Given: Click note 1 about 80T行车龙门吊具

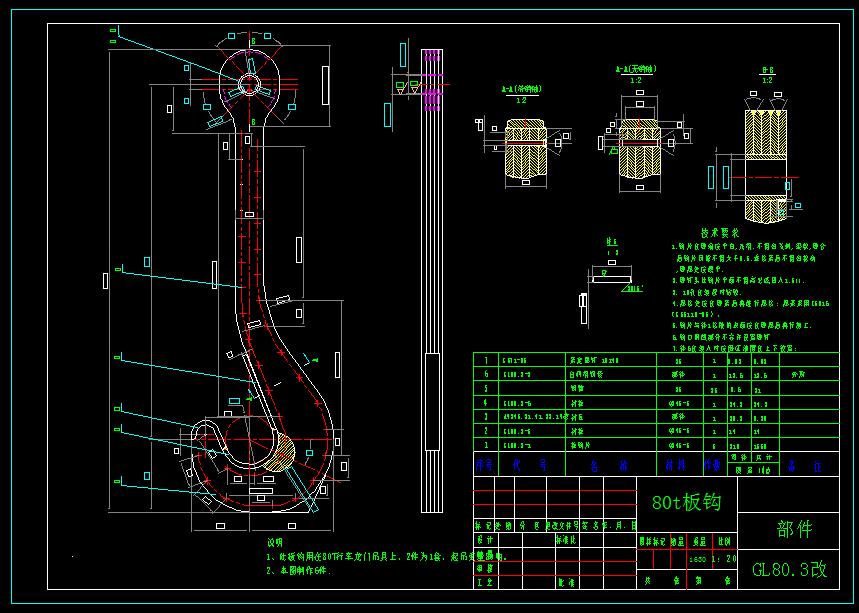Looking at the screenshot, I should pos(387,557).
